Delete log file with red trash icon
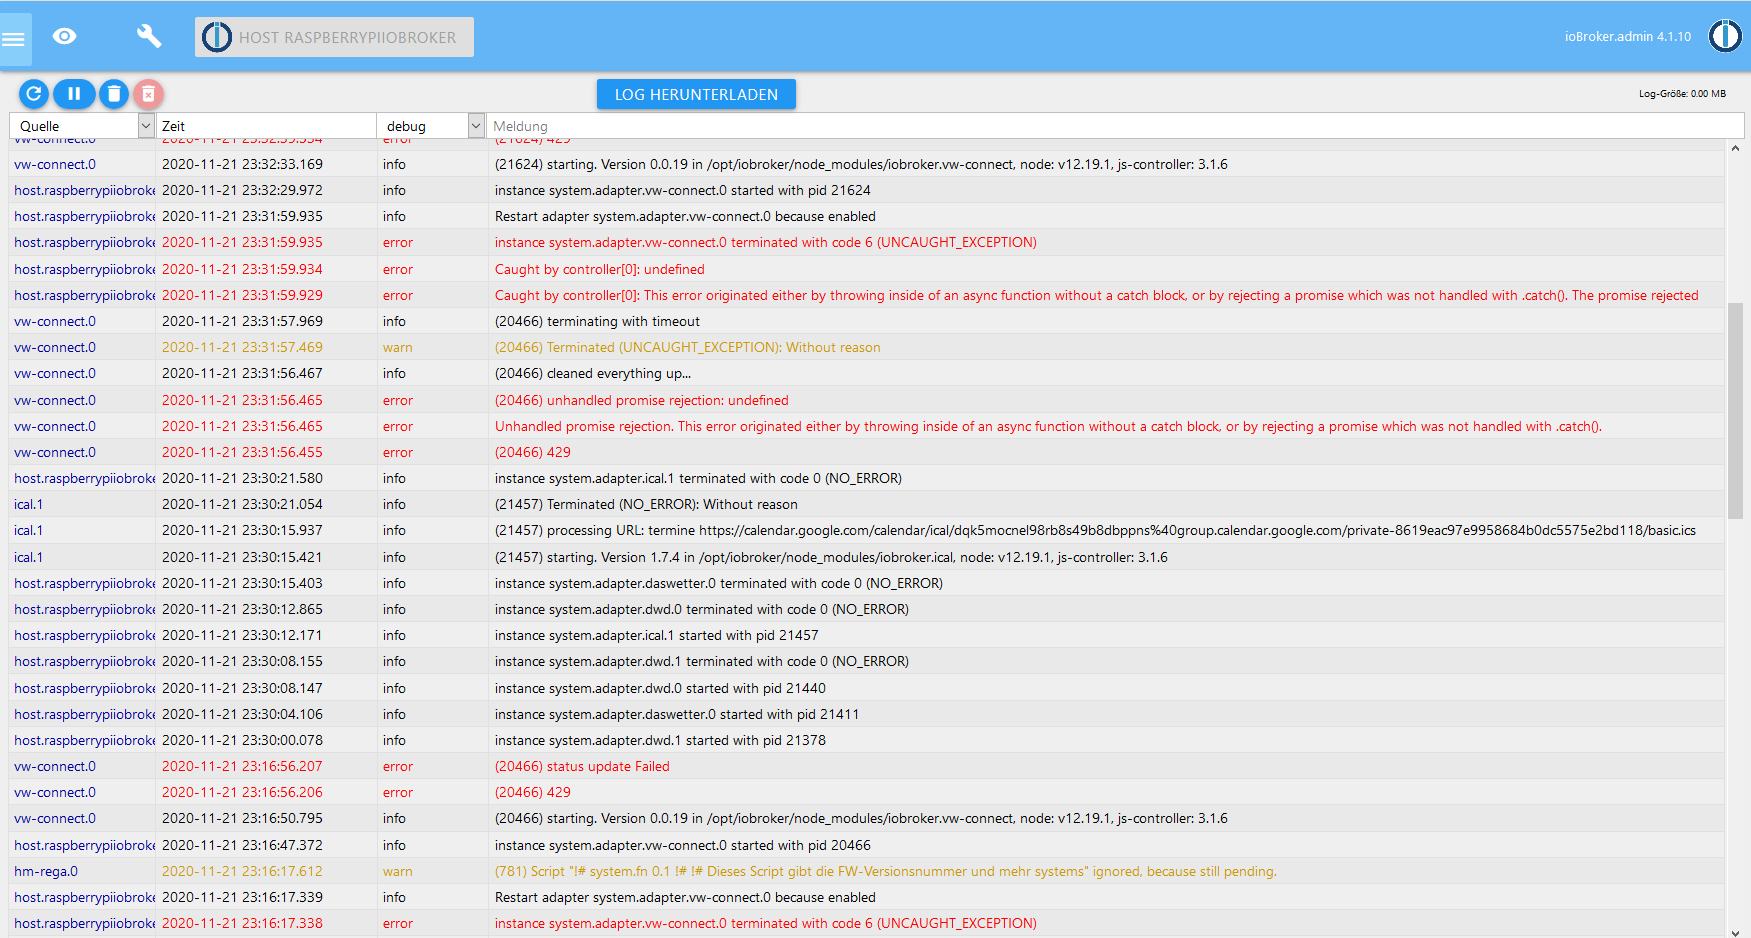1751x938 pixels. pos(148,94)
